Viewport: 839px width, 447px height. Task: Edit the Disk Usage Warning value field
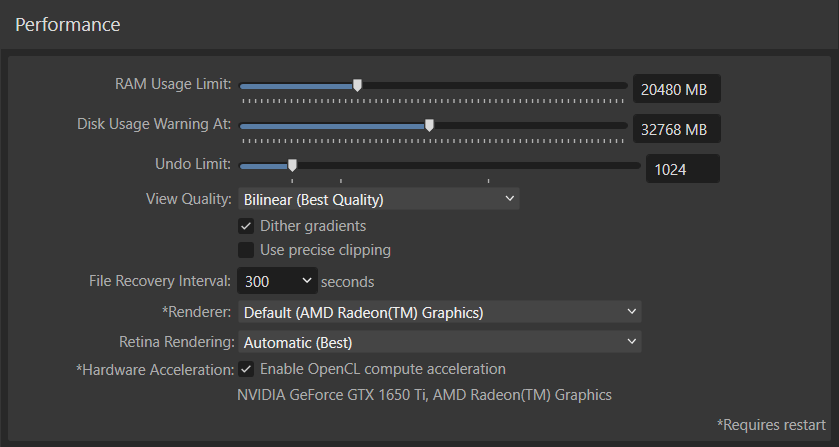click(676, 129)
